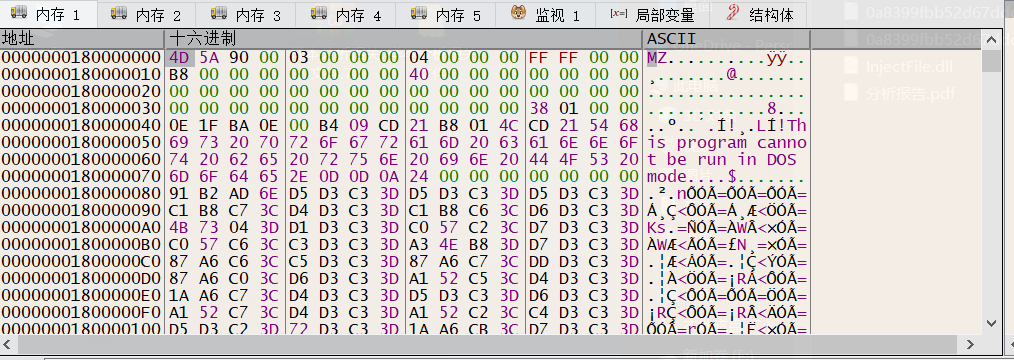
Task: Click the memory icon on 内存 2 tab
Action: tap(119, 12)
